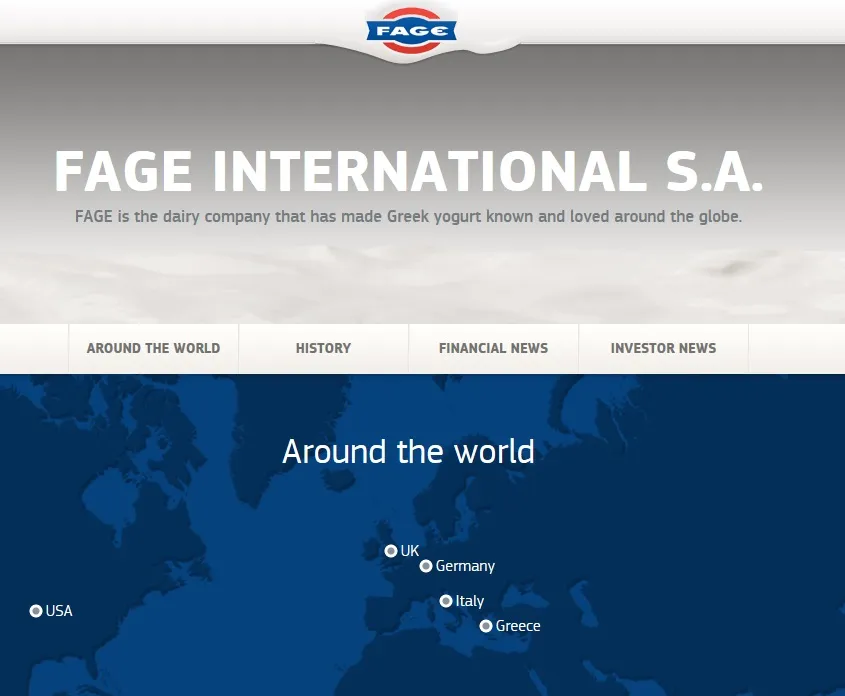Go to the Investor News tab

click(x=663, y=349)
